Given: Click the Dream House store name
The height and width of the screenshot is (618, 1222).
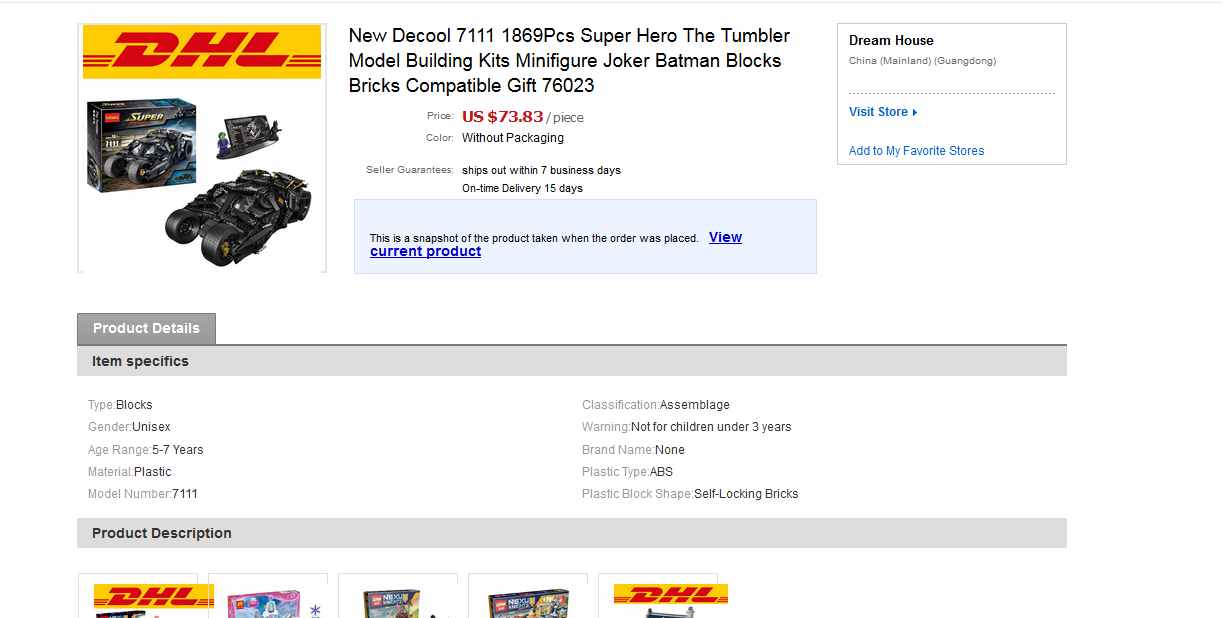Looking at the screenshot, I should (x=891, y=40).
